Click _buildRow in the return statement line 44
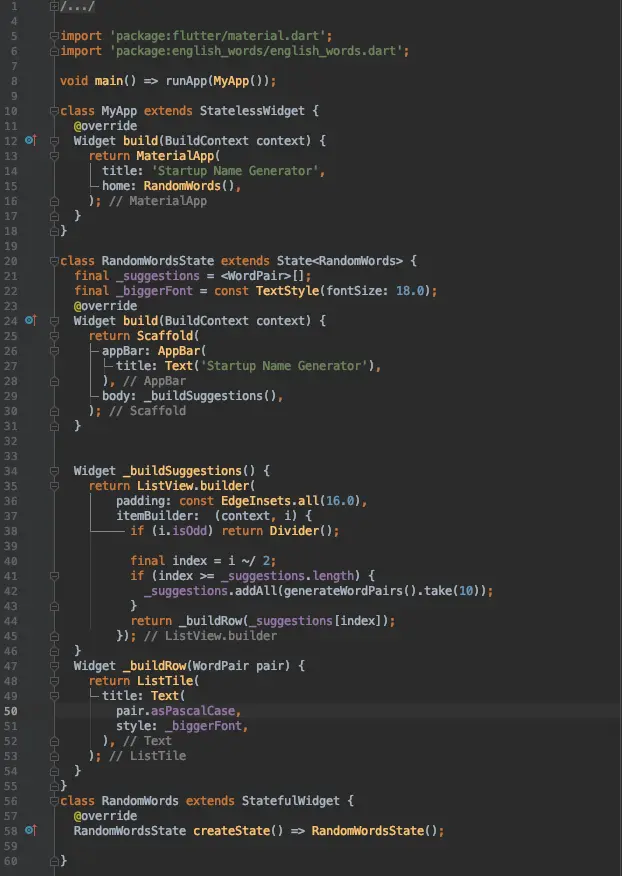Screen dimensions: 622x876 point(210,621)
